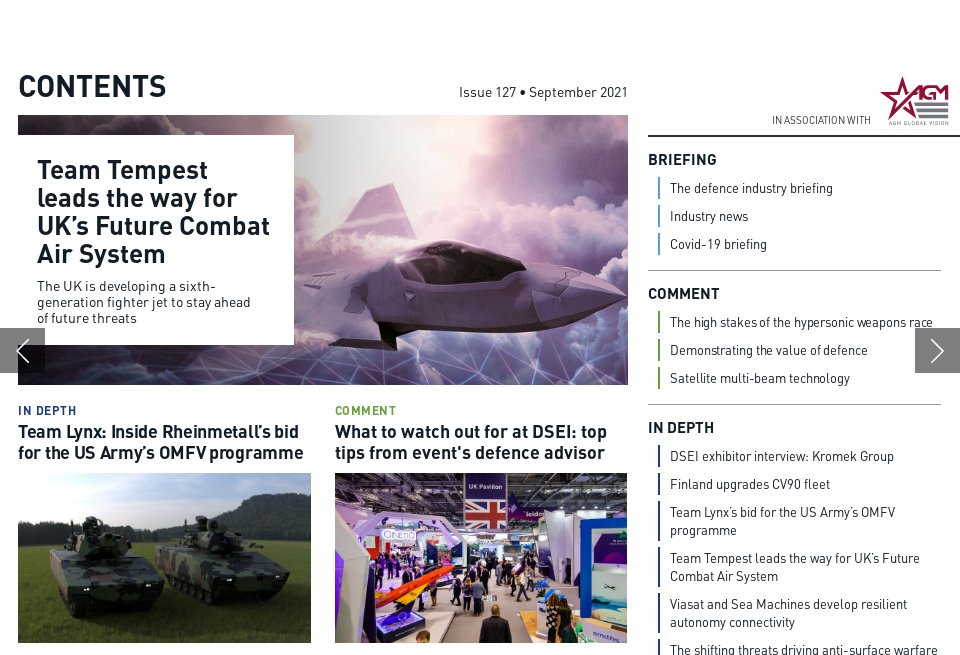
Task: Click Issue 127 September 2021 text
Action: pyautogui.click(x=543, y=92)
